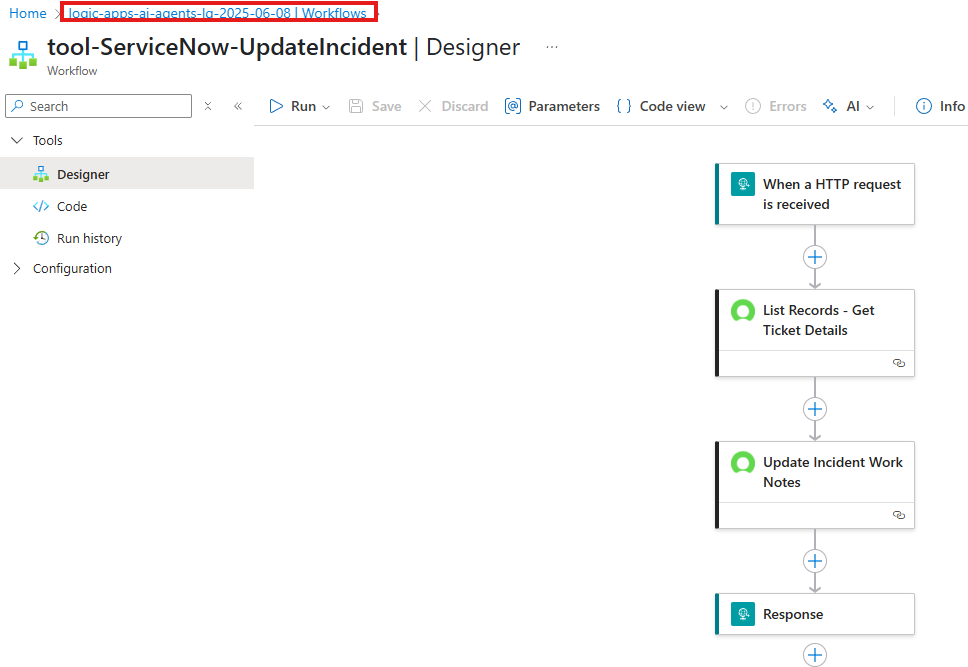Click the workflow icon beside the title
The width and height of the screenshot is (968, 667).
(23, 54)
